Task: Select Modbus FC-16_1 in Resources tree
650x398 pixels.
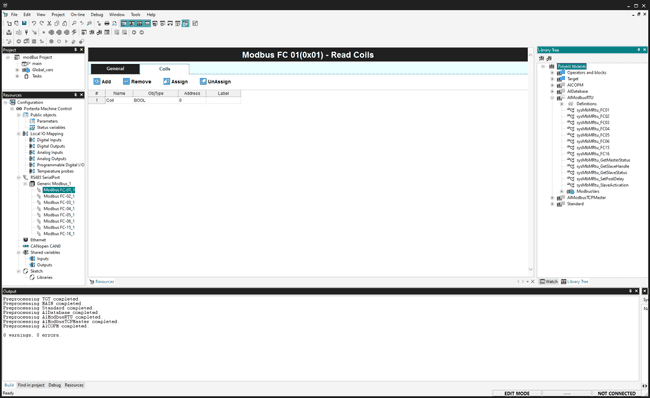Action: point(59,234)
